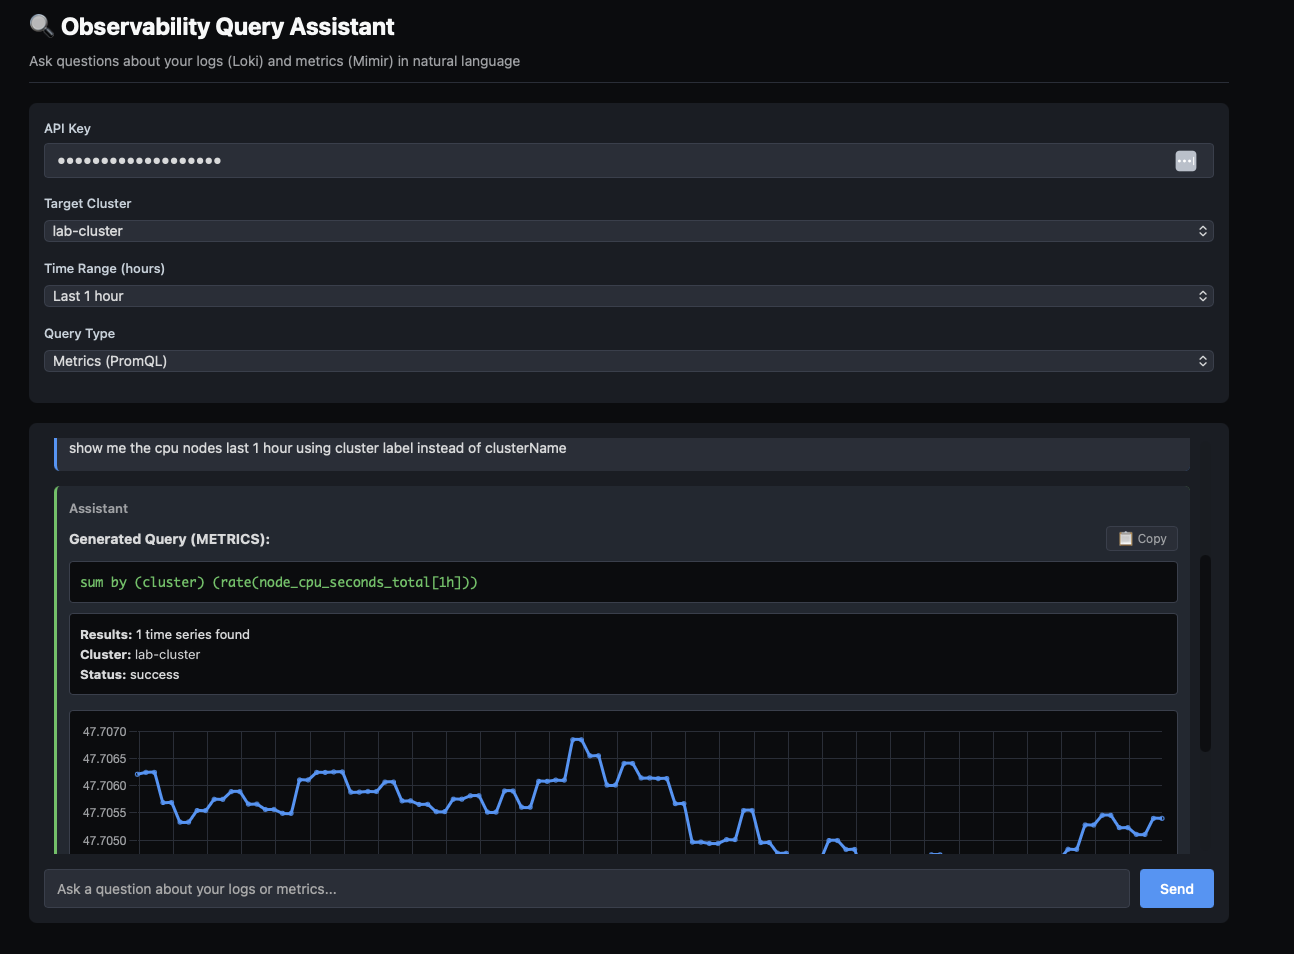Viewport: 1294px width, 954px height.
Task: Click the generated query code block
Action: 623,582
